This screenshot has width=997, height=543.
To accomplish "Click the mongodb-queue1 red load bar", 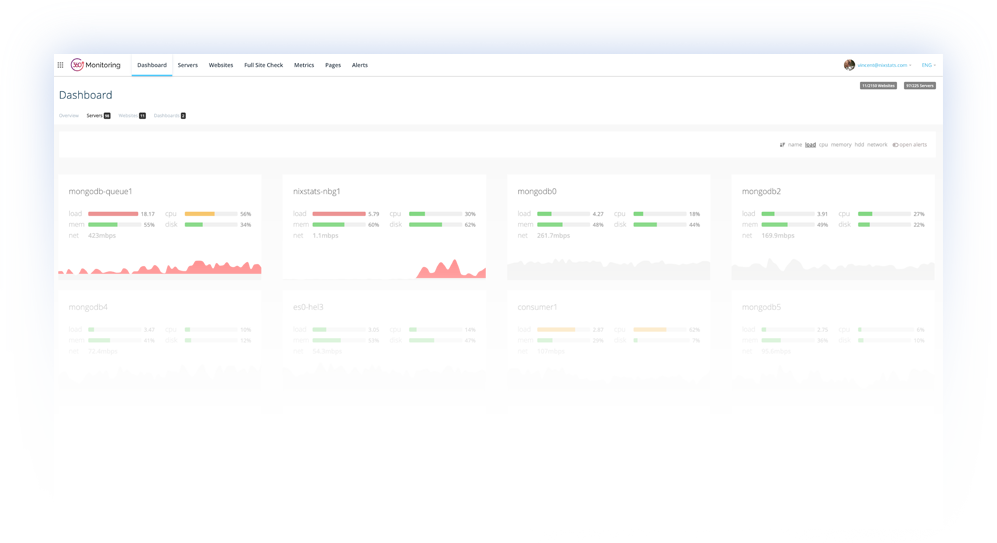I will point(112,213).
